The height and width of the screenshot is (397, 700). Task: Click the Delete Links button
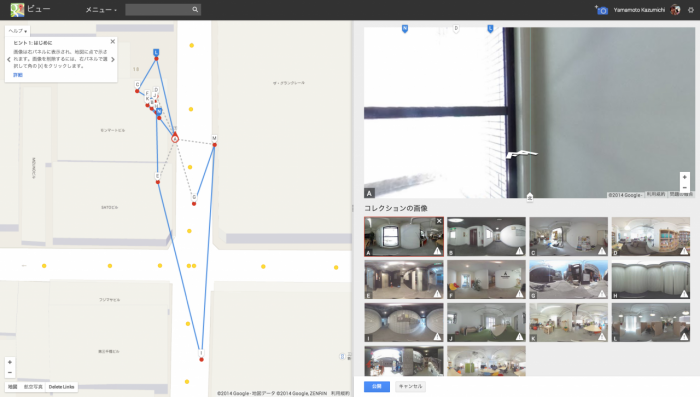point(62,387)
